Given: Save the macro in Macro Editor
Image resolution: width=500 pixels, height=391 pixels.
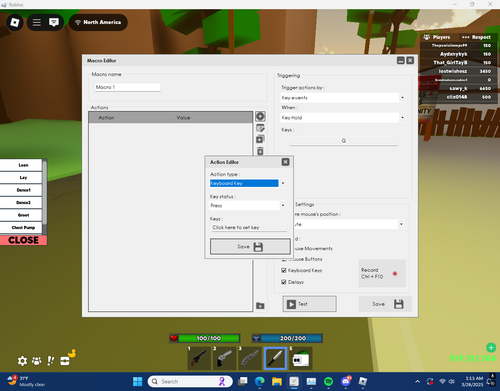Looking at the screenshot, I should click(385, 304).
